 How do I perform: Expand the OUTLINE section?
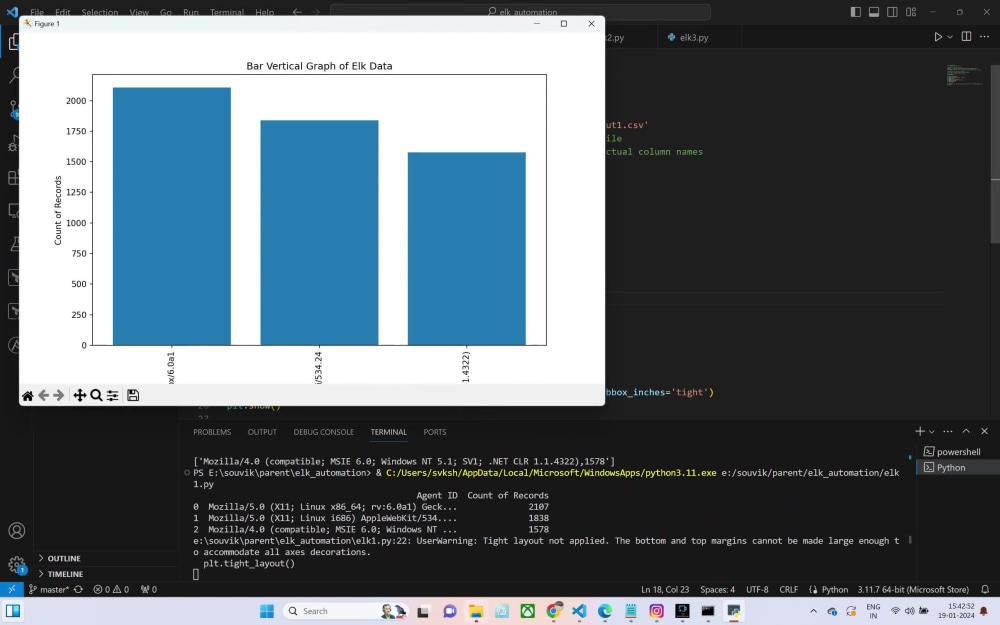[64, 558]
